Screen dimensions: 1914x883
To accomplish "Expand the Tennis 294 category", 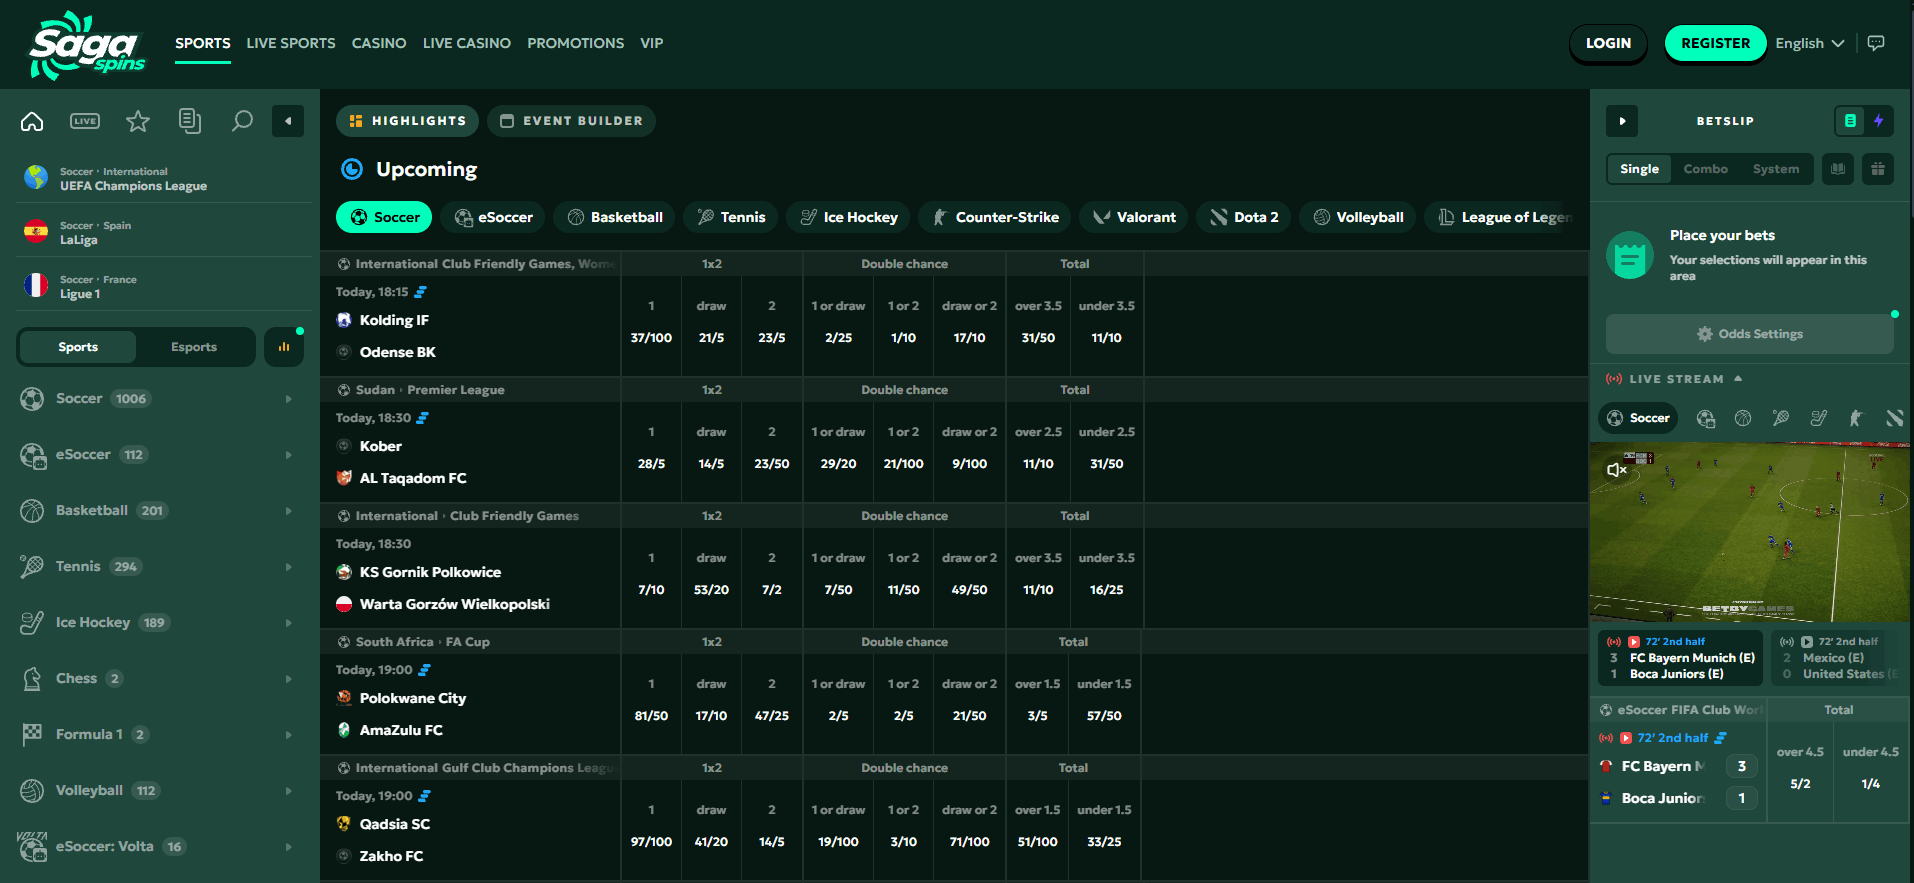I will tap(160, 567).
